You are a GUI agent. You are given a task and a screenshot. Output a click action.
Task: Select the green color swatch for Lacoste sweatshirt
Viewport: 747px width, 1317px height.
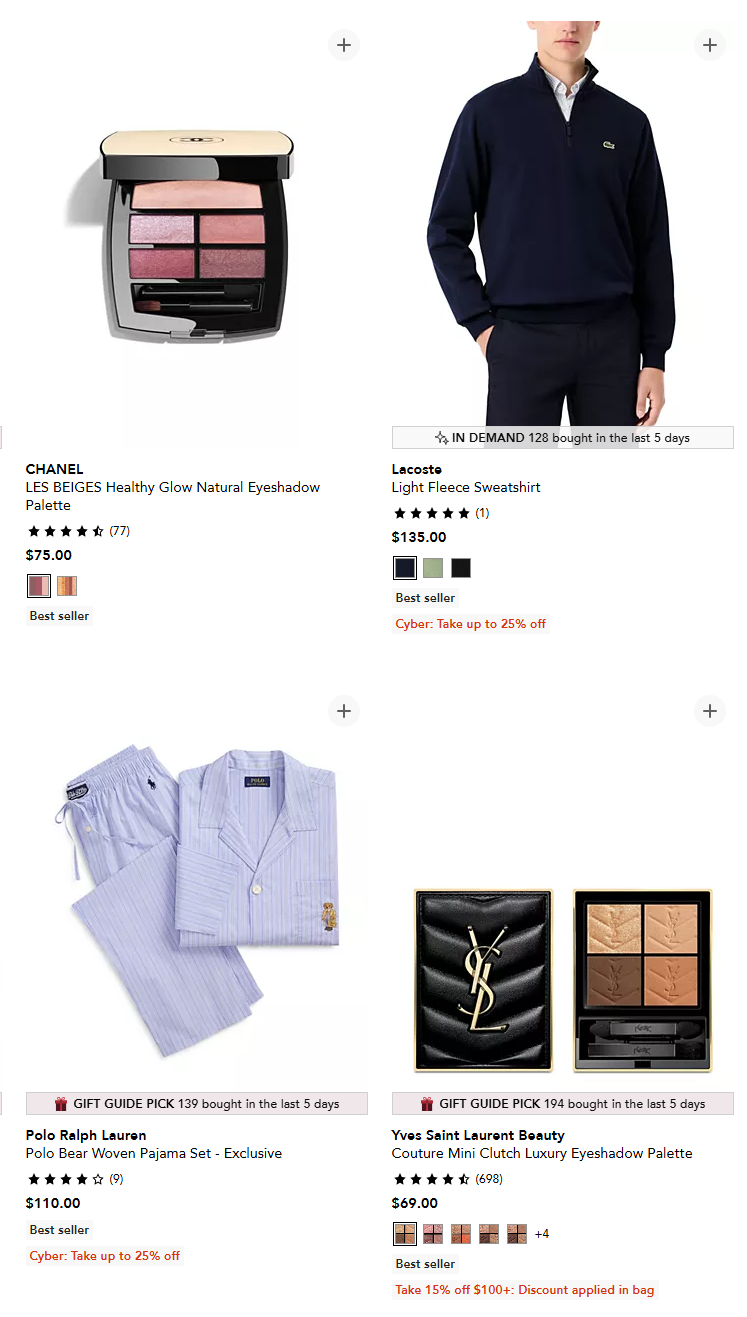[x=432, y=568]
